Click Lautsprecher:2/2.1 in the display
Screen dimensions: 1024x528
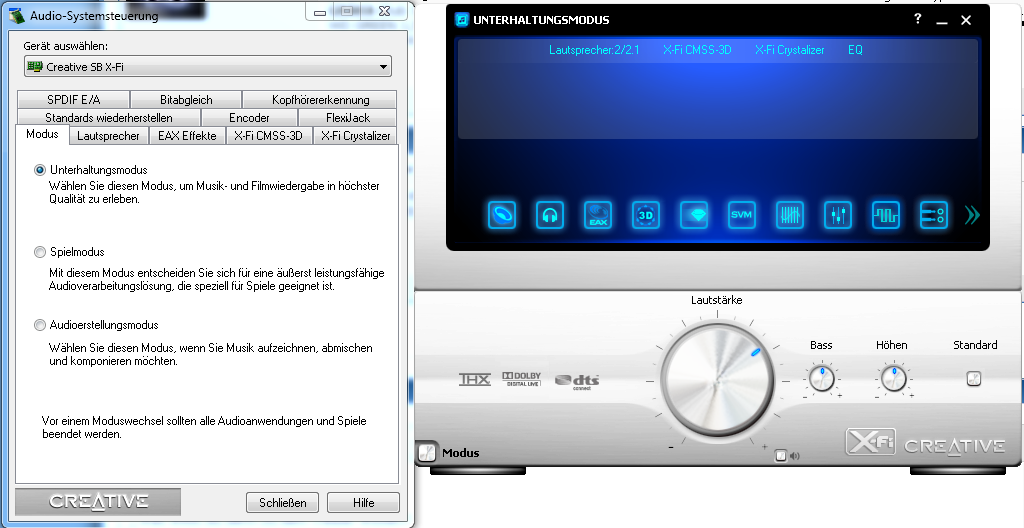click(594, 50)
